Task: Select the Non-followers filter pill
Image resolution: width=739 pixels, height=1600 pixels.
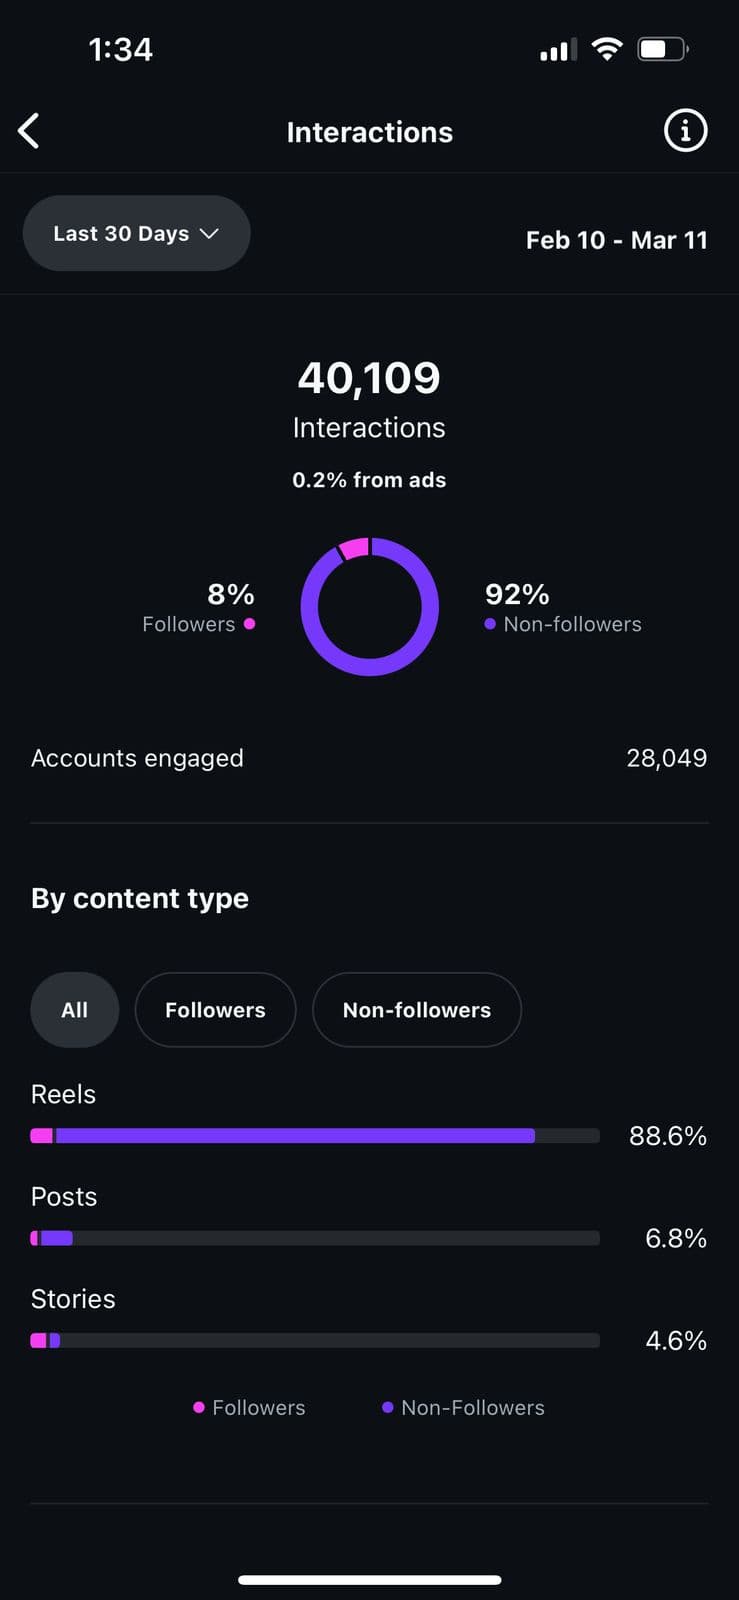Action: [x=416, y=1010]
